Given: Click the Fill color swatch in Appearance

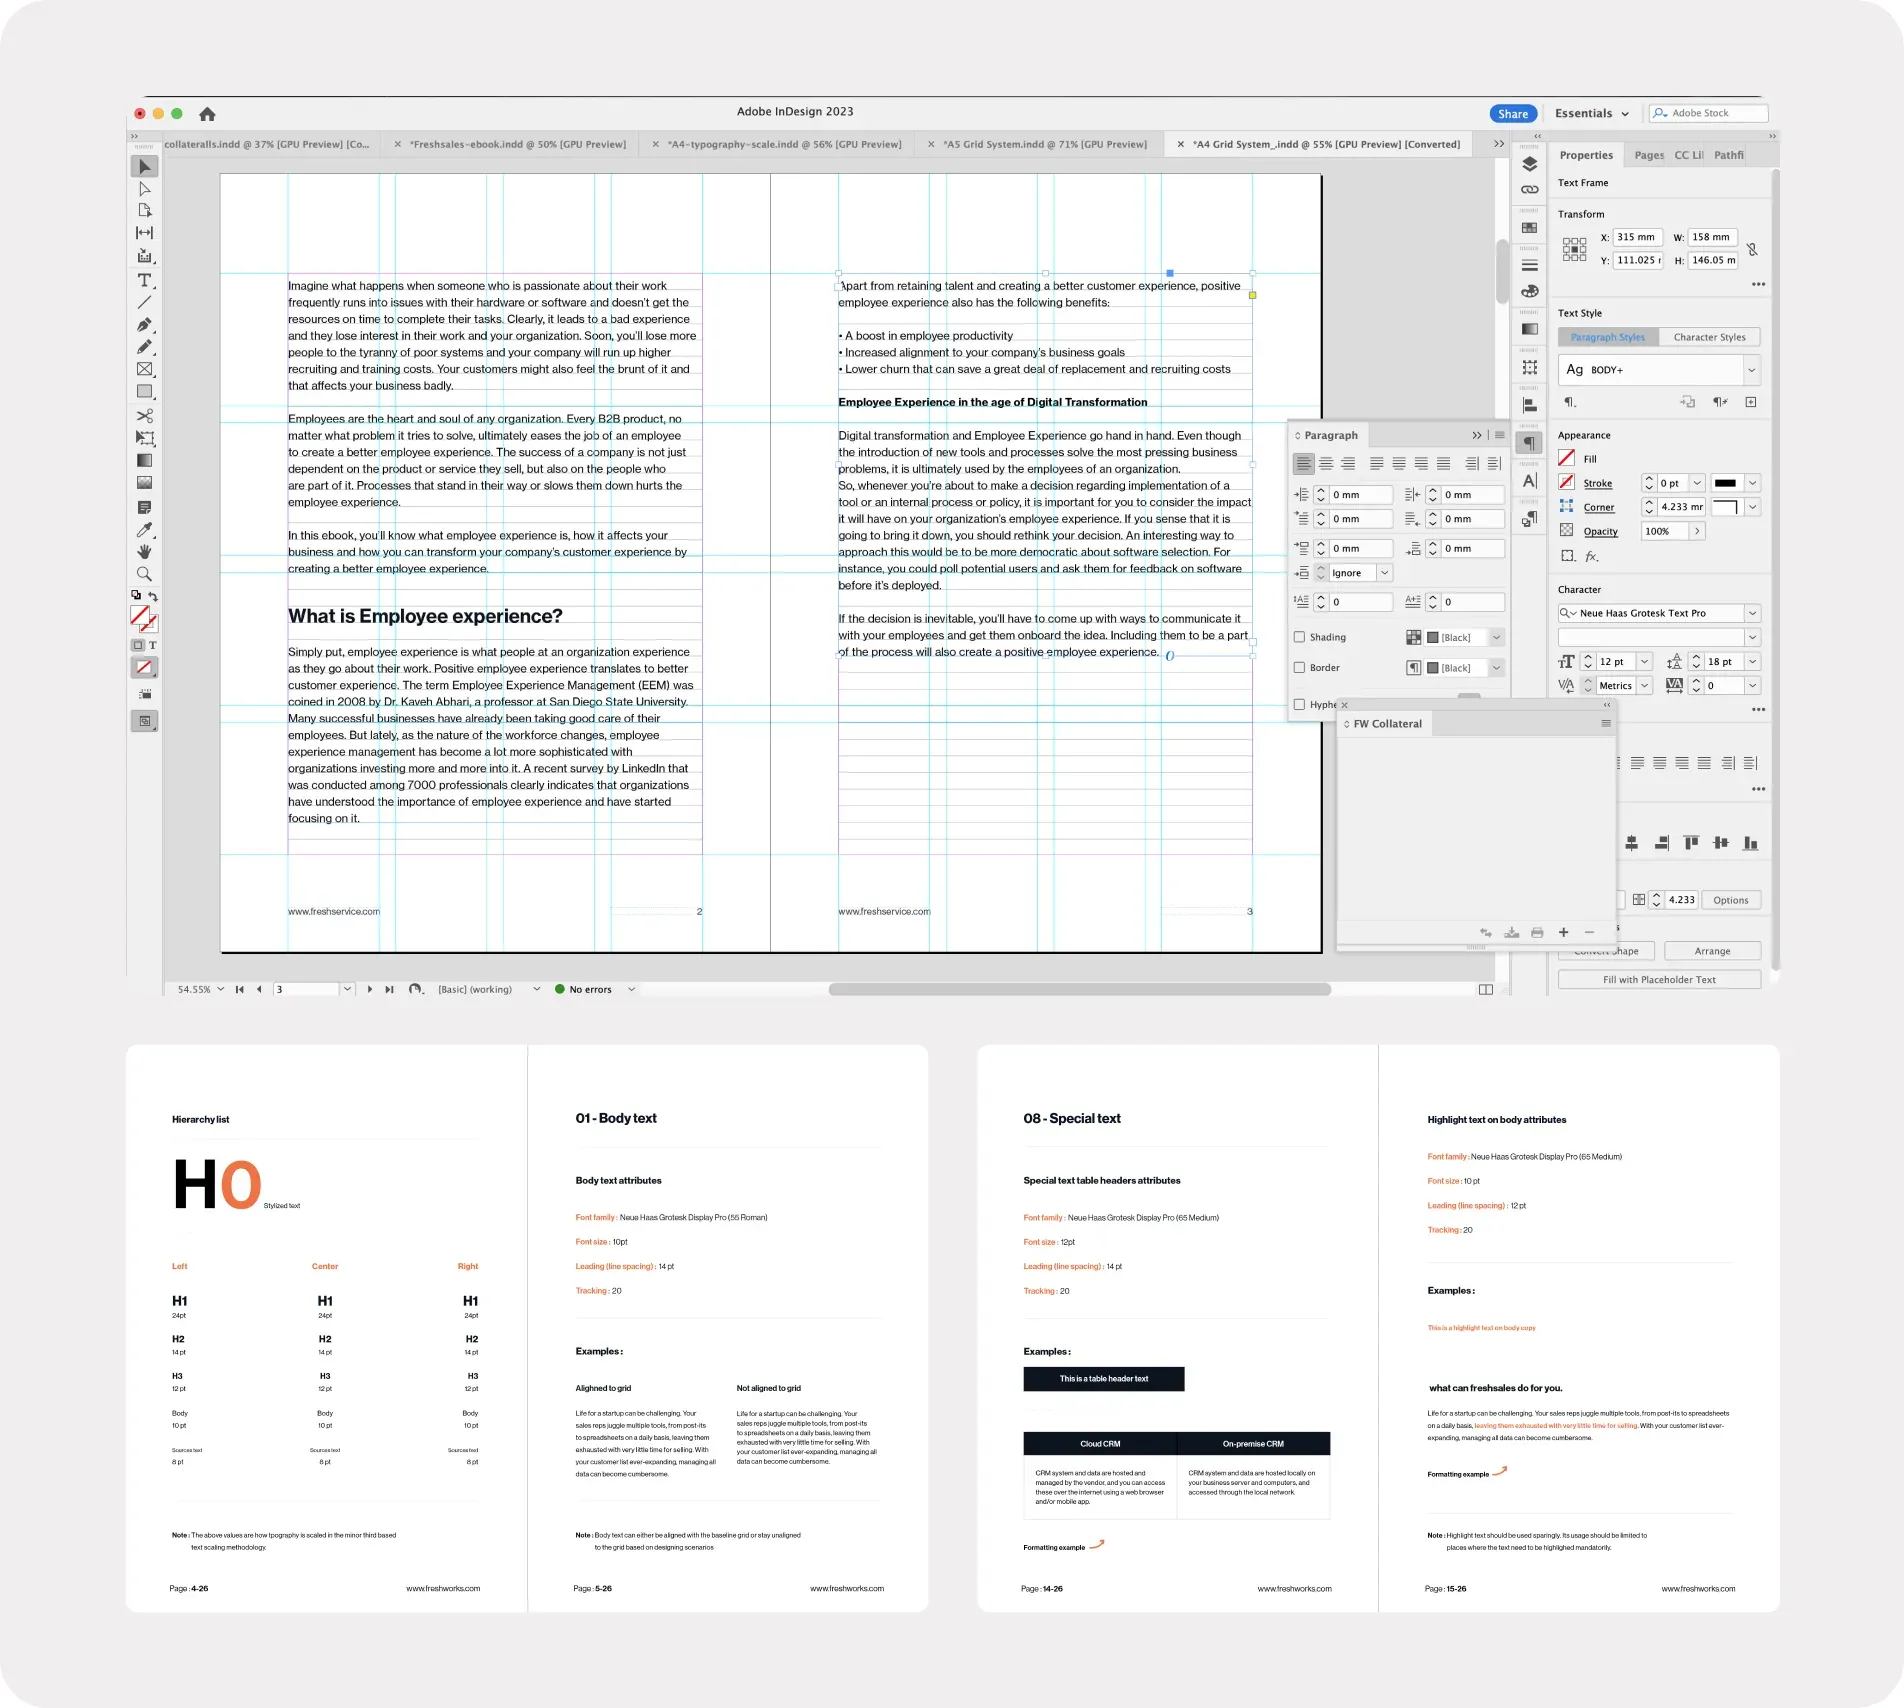Looking at the screenshot, I should point(1566,458).
